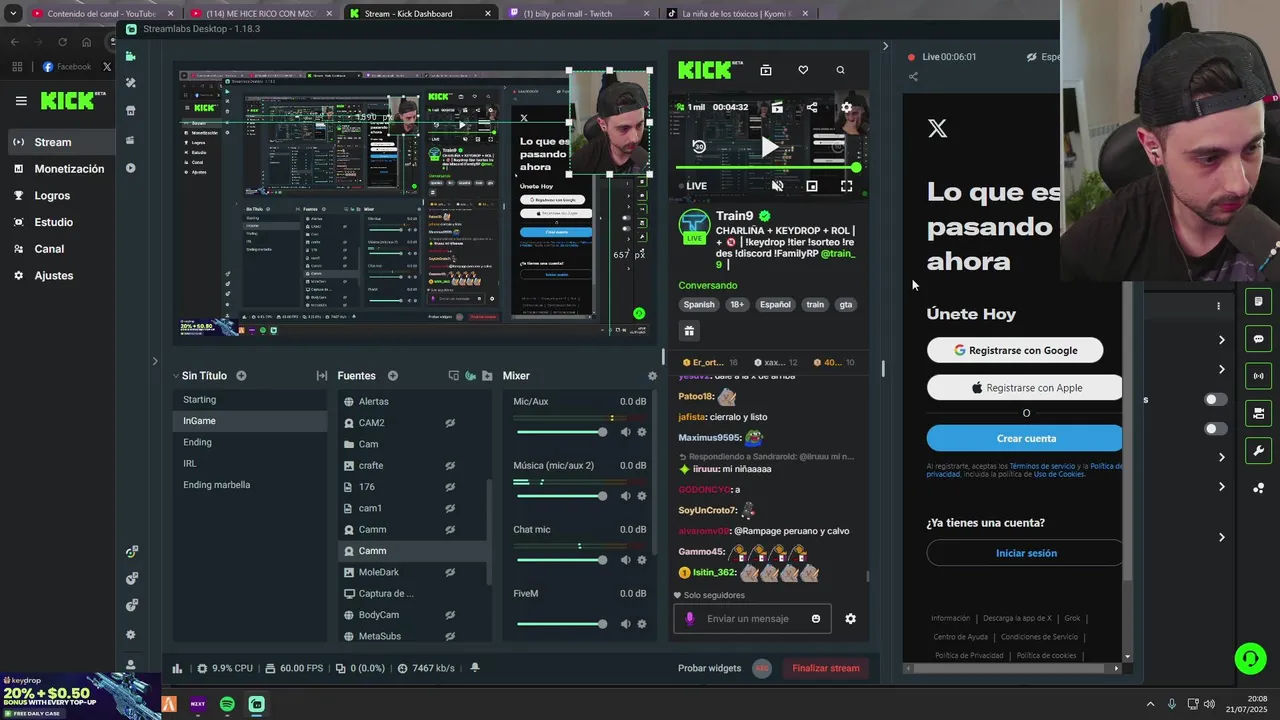The image size is (1280, 720).
Task: Mute the Mic/Aux audio channel
Action: (x=625, y=432)
